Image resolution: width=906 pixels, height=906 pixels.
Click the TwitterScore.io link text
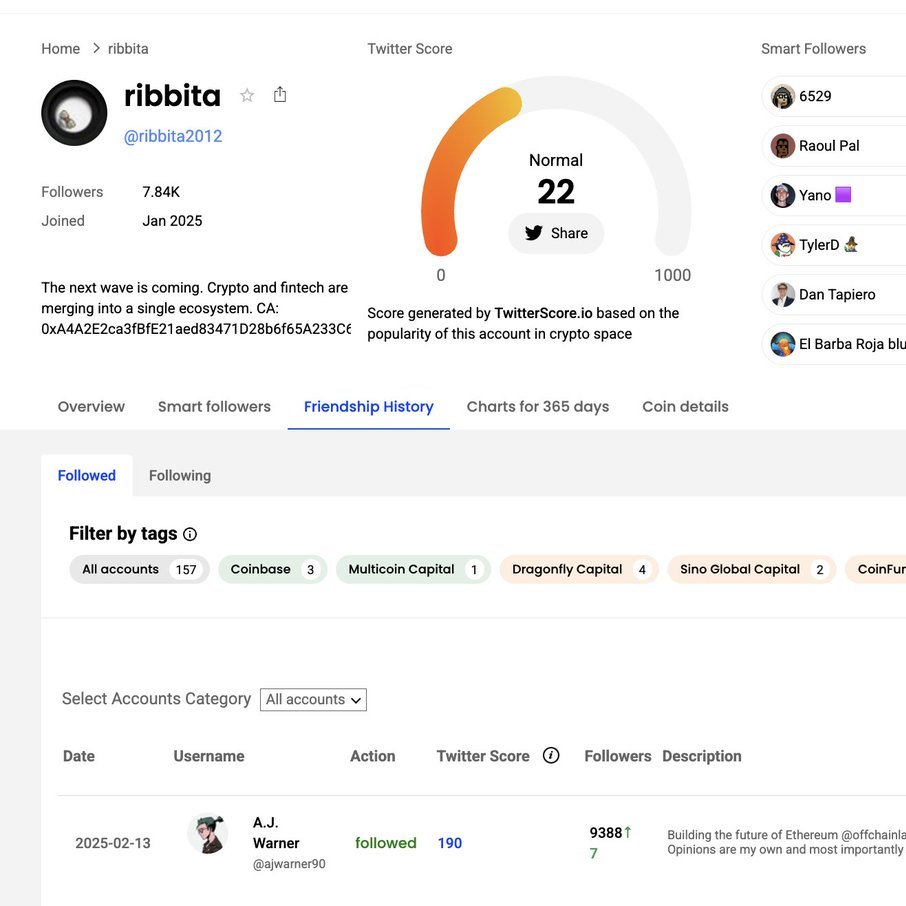543,314
